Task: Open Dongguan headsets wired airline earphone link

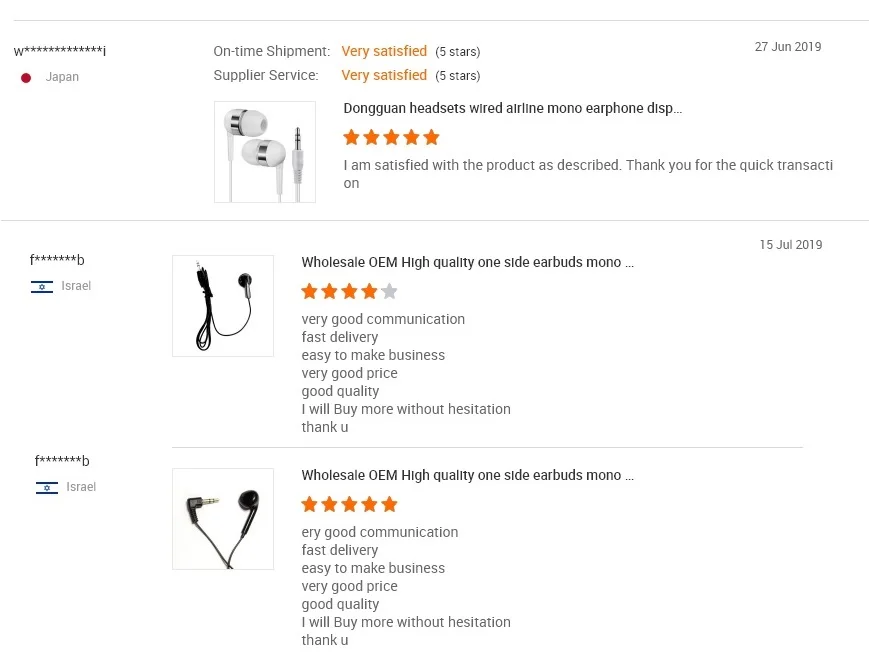Action: [512, 108]
